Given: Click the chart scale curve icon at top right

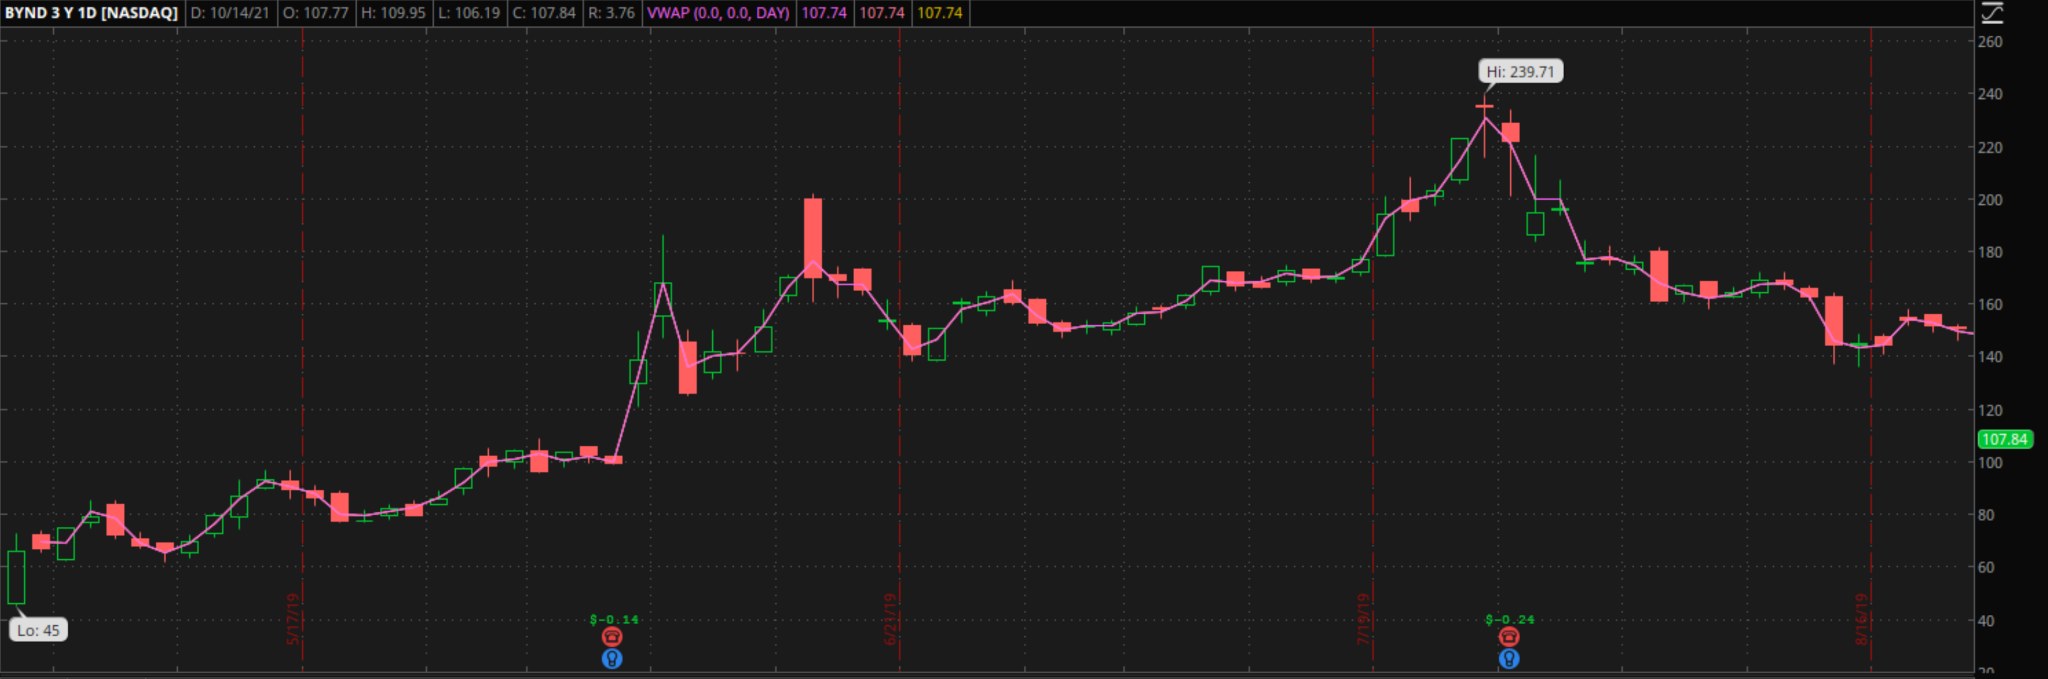Looking at the screenshot, I should (1992, 13).
